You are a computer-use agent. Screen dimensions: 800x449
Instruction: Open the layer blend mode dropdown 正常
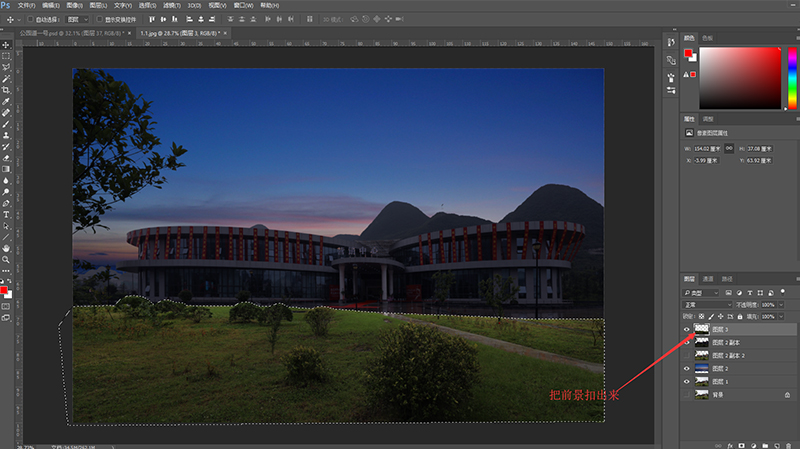[706, 304]
